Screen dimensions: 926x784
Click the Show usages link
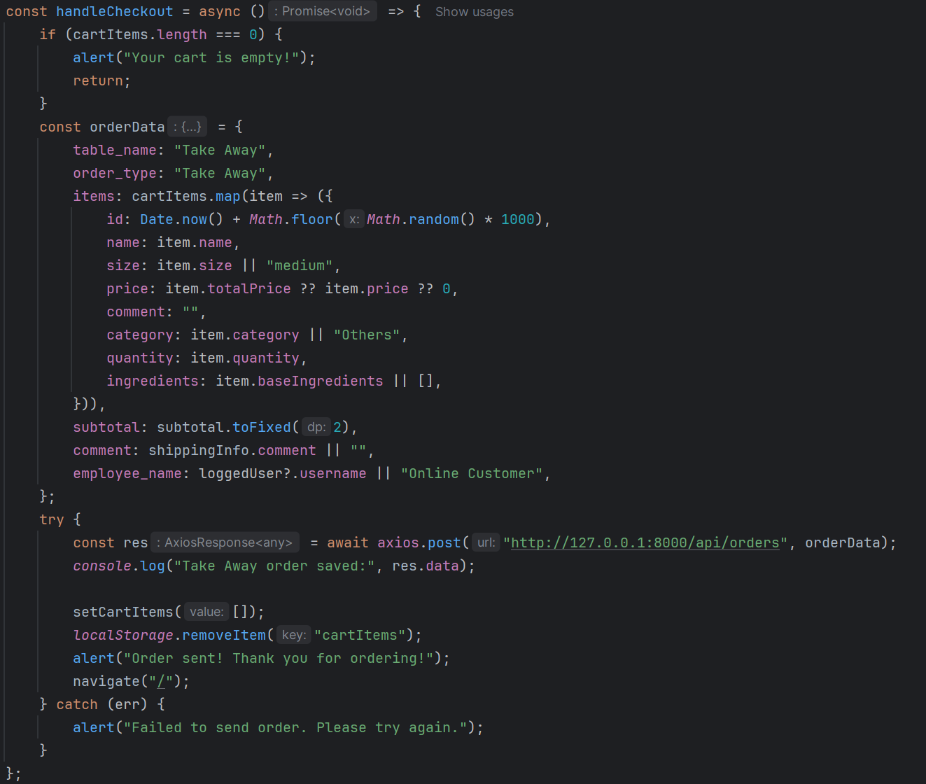coord(474,12)
